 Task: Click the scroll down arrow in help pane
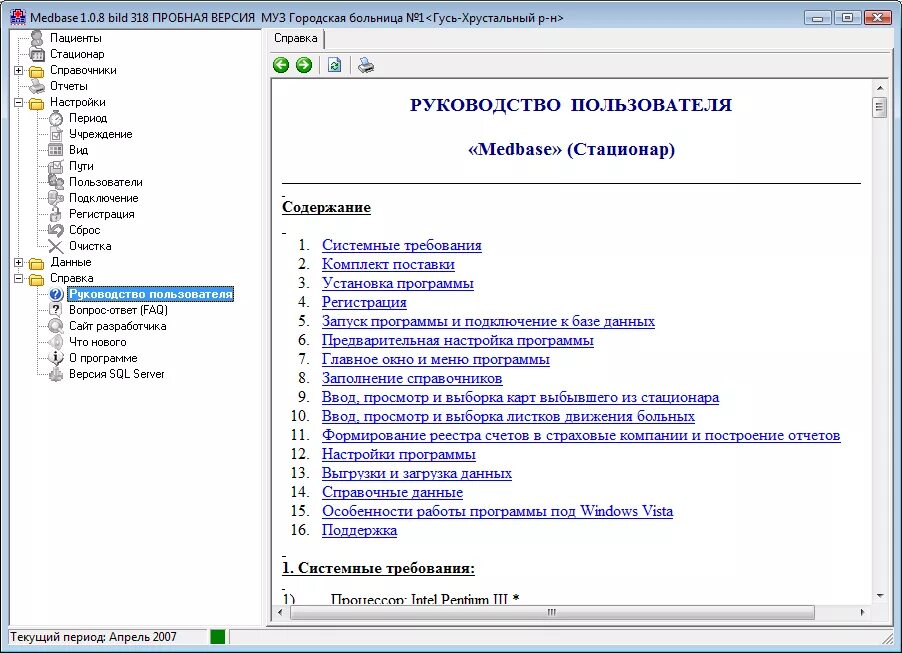pos(880,596)
